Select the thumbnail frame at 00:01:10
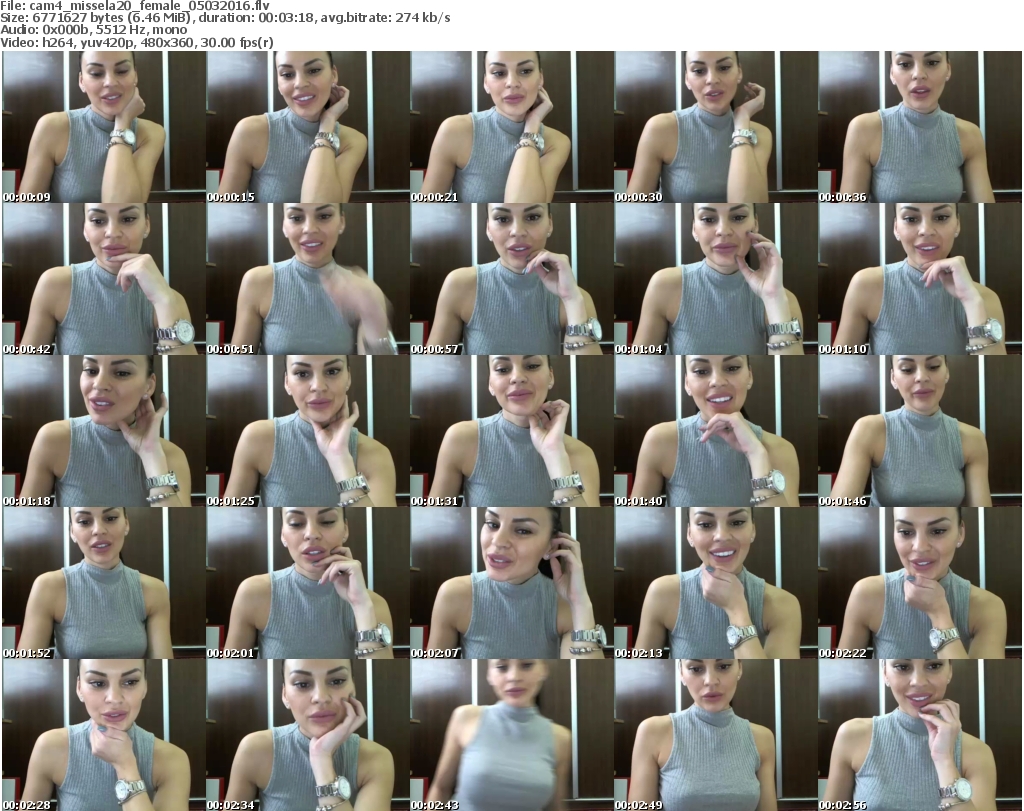 click(920, 279)
